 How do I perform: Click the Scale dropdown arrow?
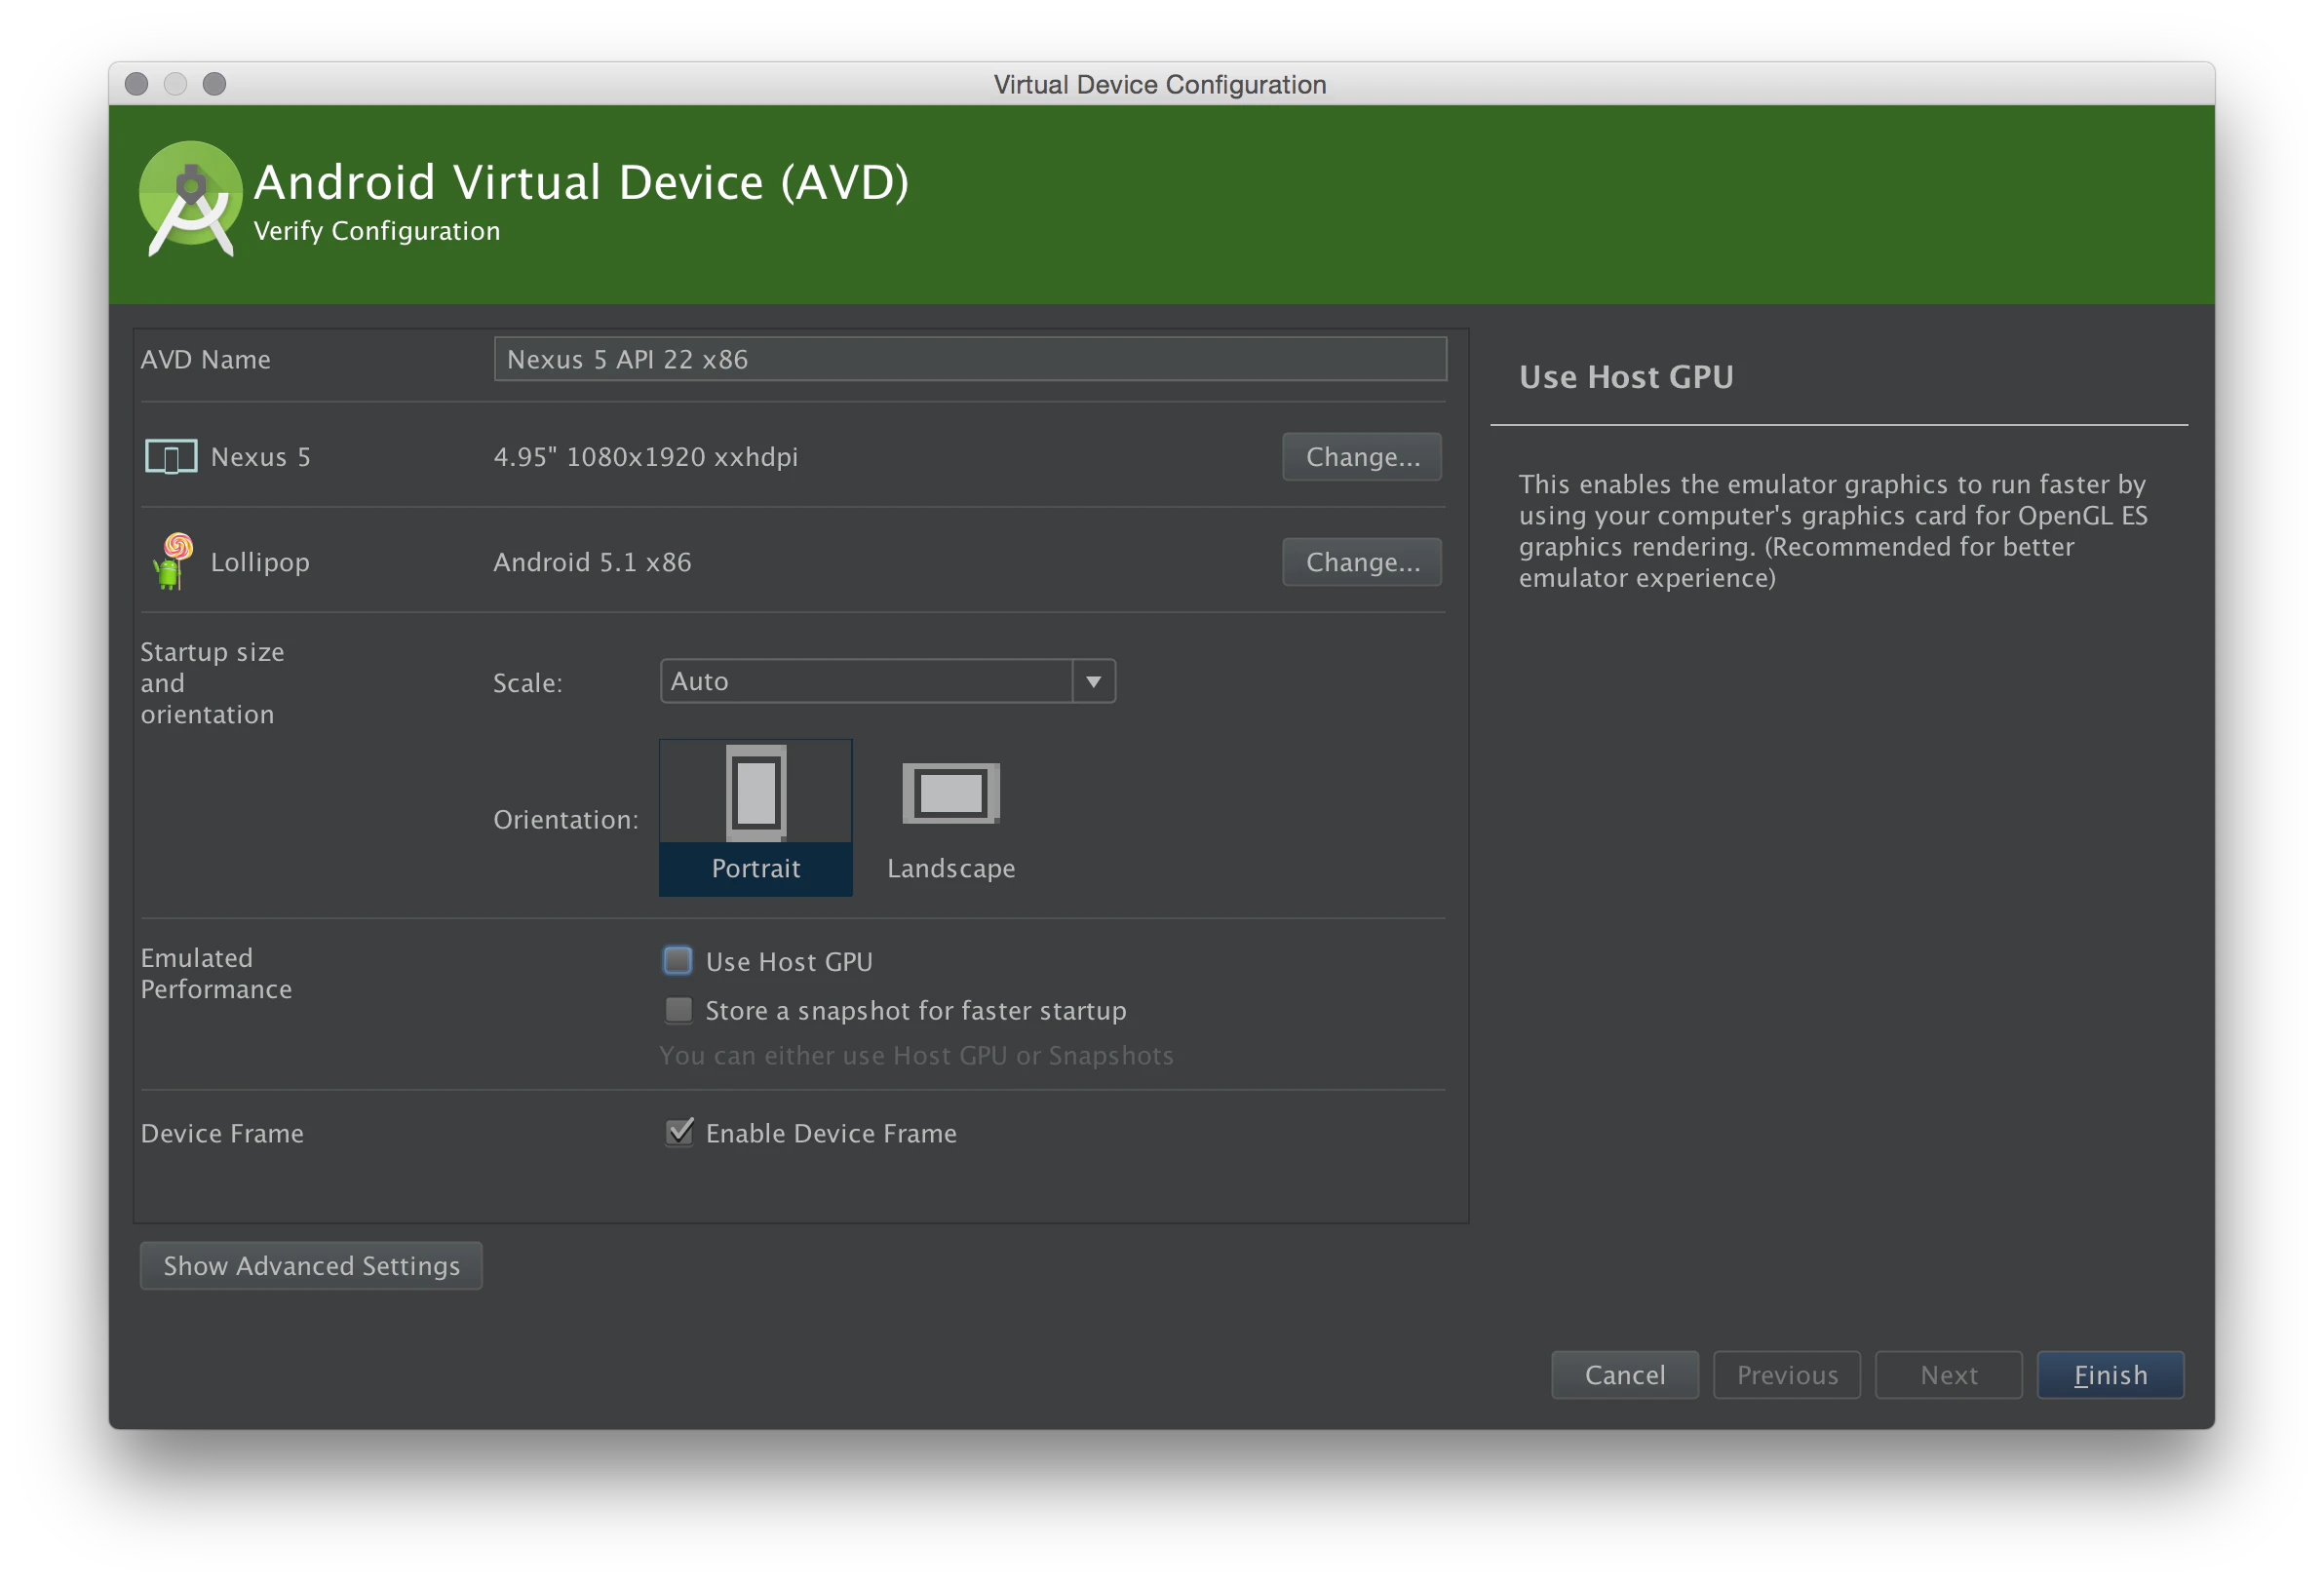pyautogui.click(x=1093, y=681)
